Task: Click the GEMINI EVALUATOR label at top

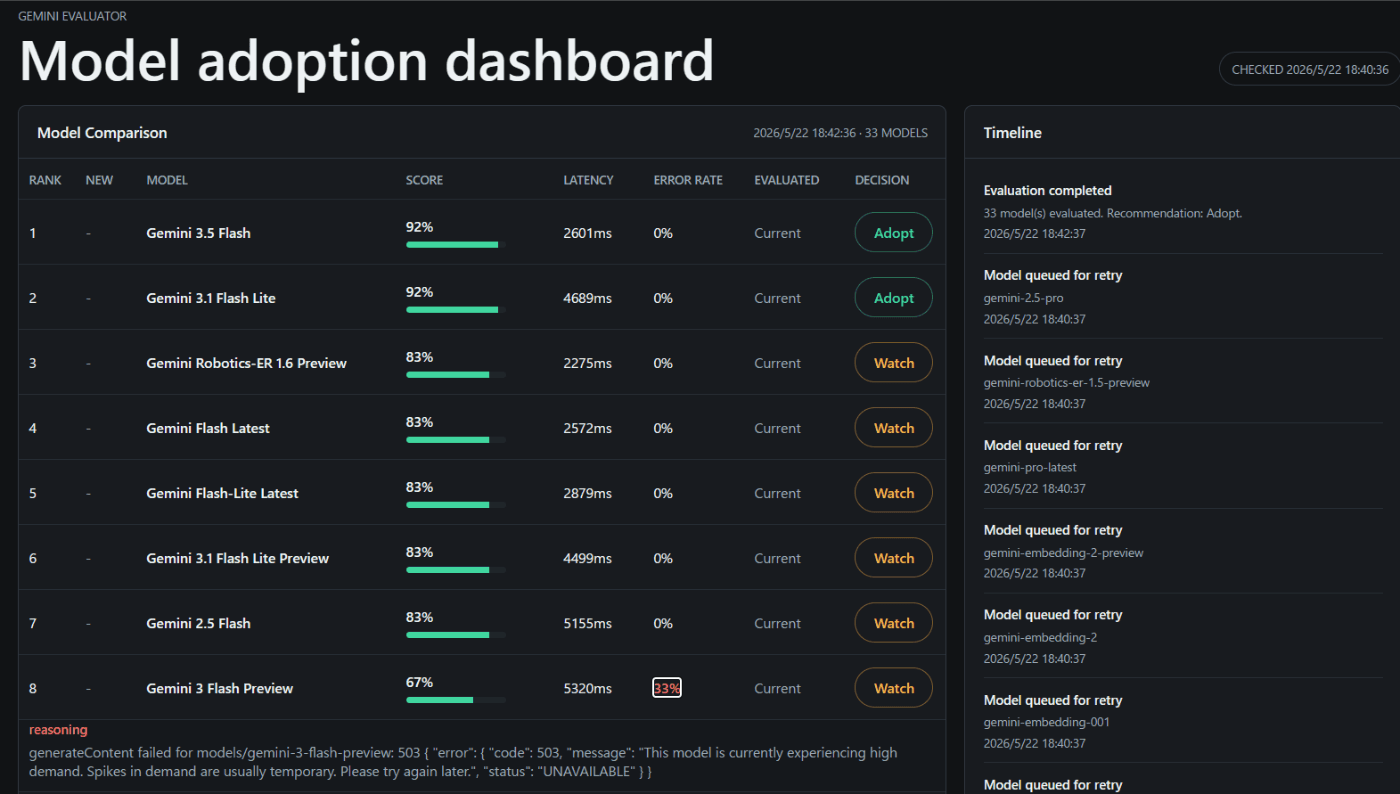Action: tap(72, 16)
